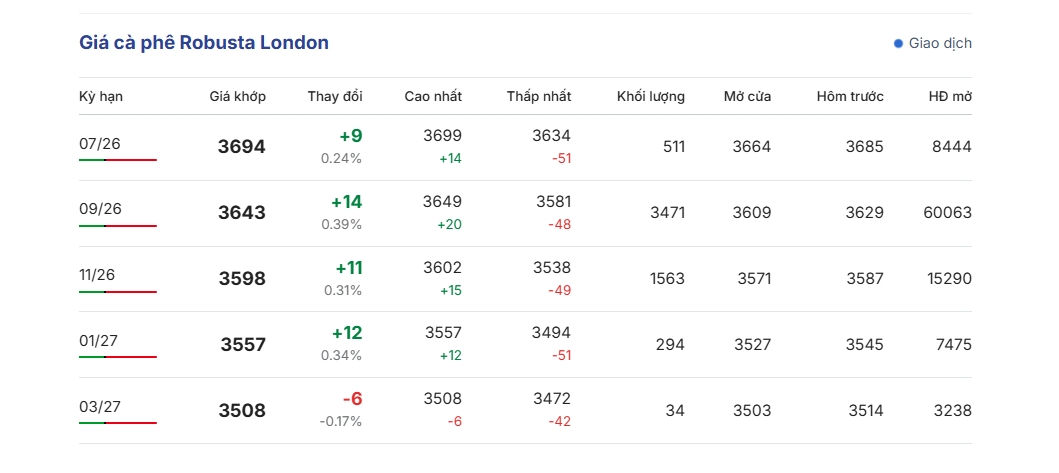The height and width of the screenshot is (473, 1059).
Task: Click the Giao dịch indicator label
Action: pos(940,43)
